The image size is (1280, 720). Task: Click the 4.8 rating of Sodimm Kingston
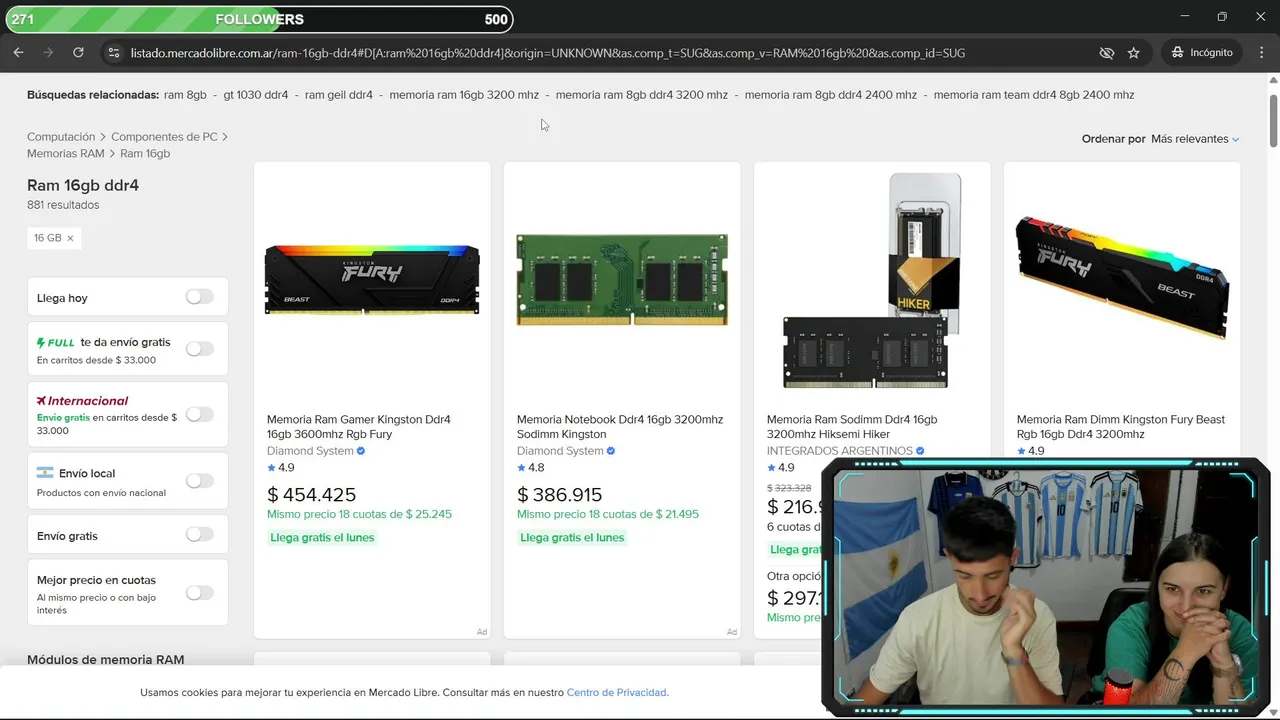tap(531, 467)
